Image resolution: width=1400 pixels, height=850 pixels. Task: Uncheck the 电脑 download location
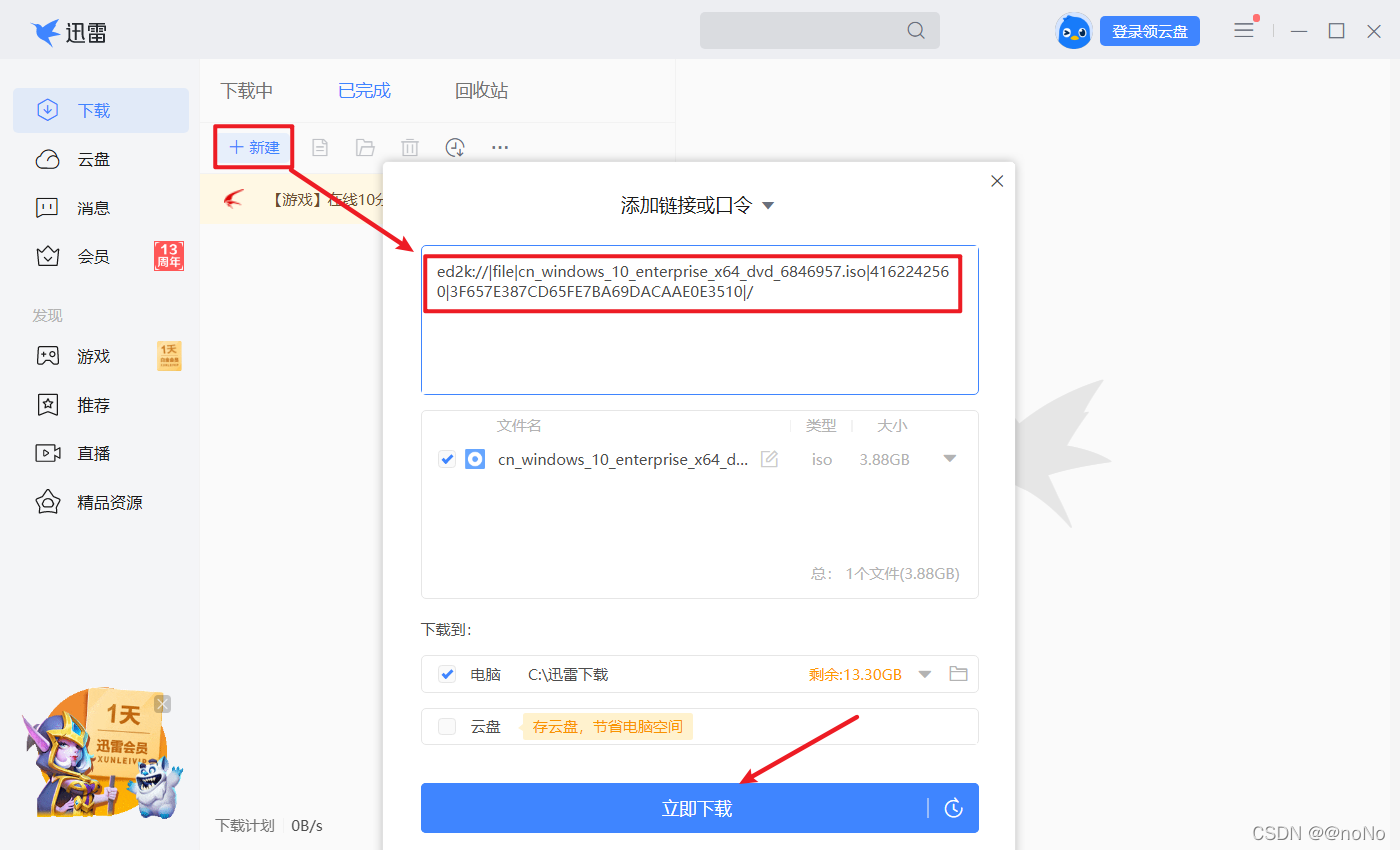[446, 674]
